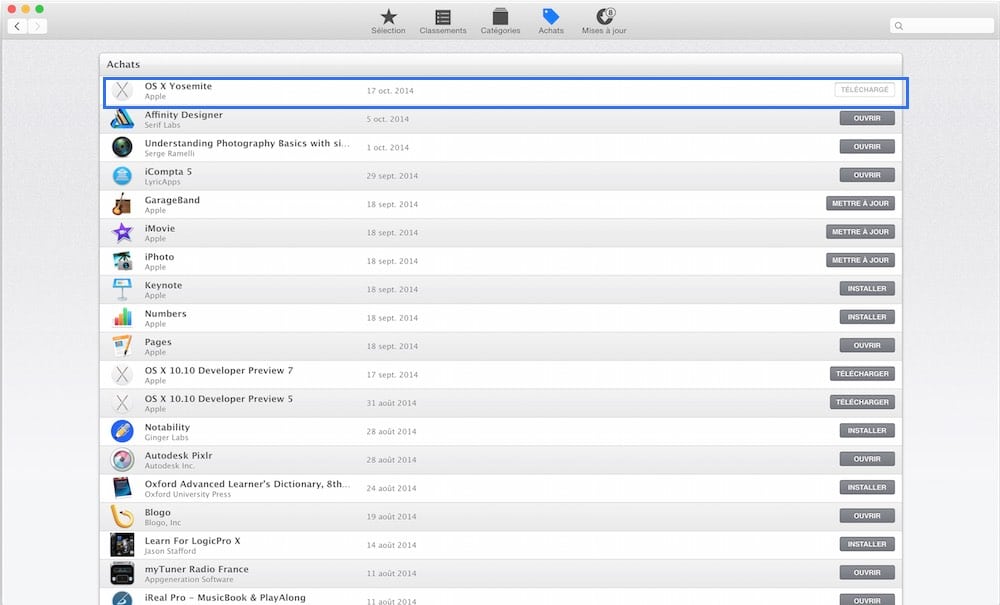Click the Autodesk Pixlr app name
Viewport: 1000px width, 605px height.
(179, 456)
